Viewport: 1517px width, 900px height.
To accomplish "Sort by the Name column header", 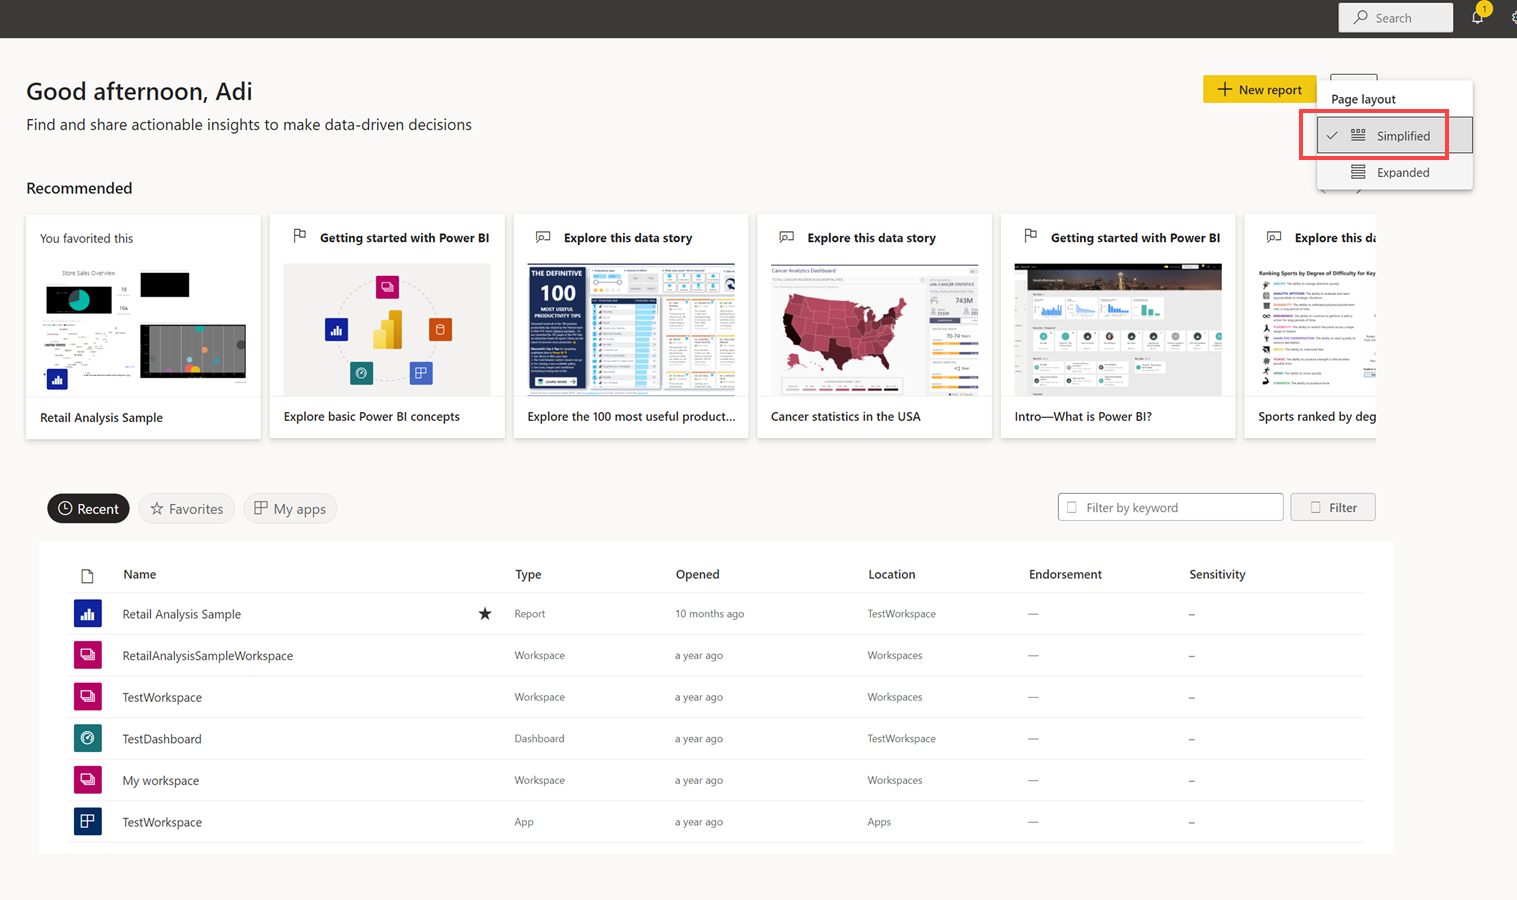I will pyautogui.click(x=140, y=574).
